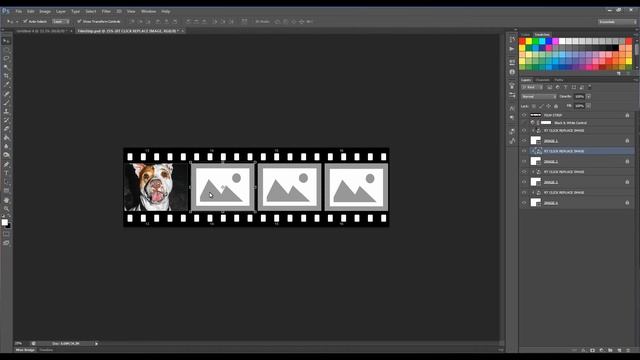Open the Essentials workspace dropdown

617,22
